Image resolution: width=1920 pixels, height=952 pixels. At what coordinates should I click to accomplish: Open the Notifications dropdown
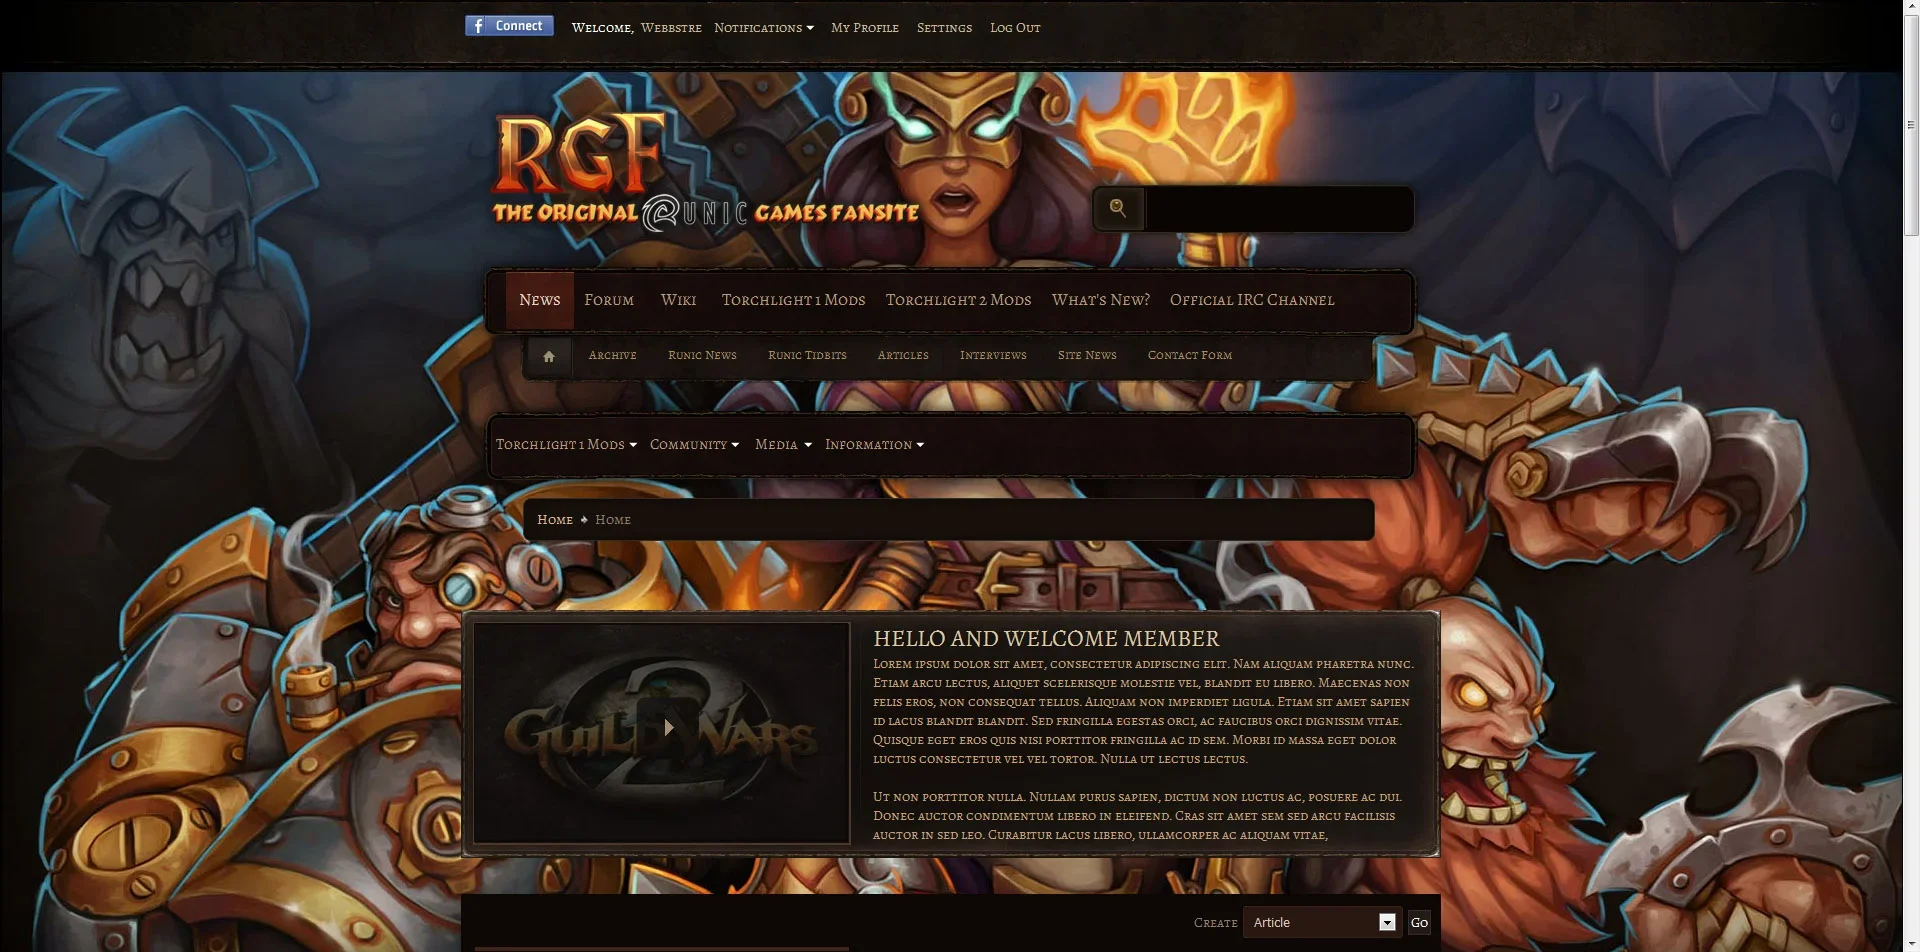[764, 28]
